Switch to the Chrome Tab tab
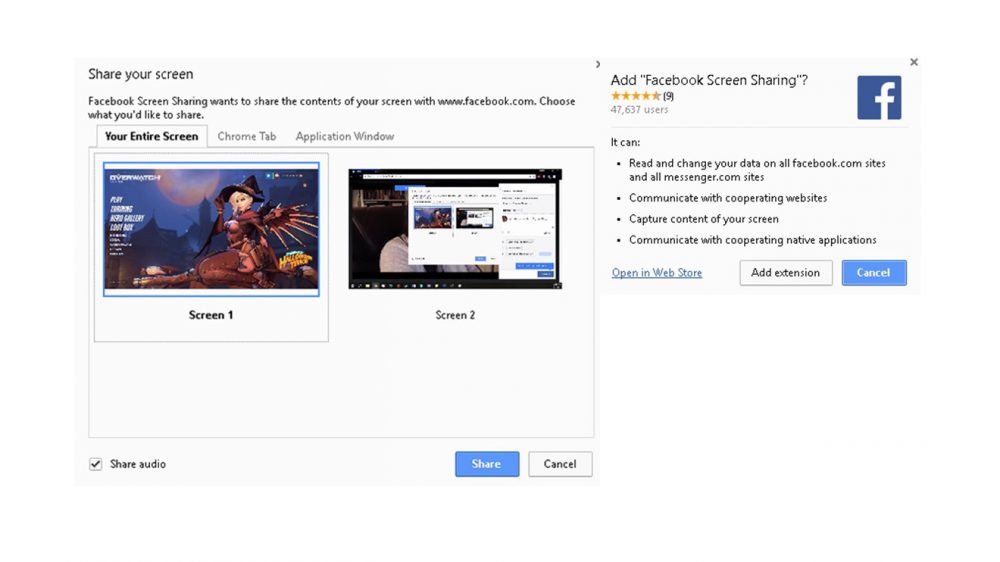Viewport: 1000px width, 562px height. coord(246,136)
